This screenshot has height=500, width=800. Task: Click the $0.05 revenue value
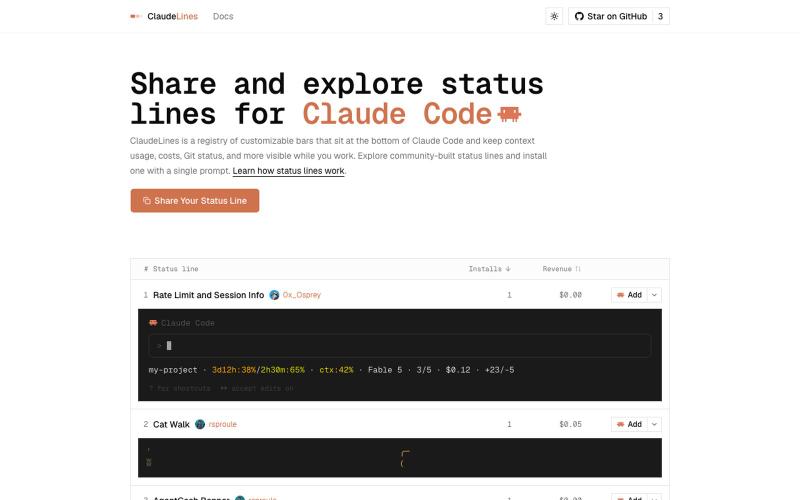click(570, 424)
